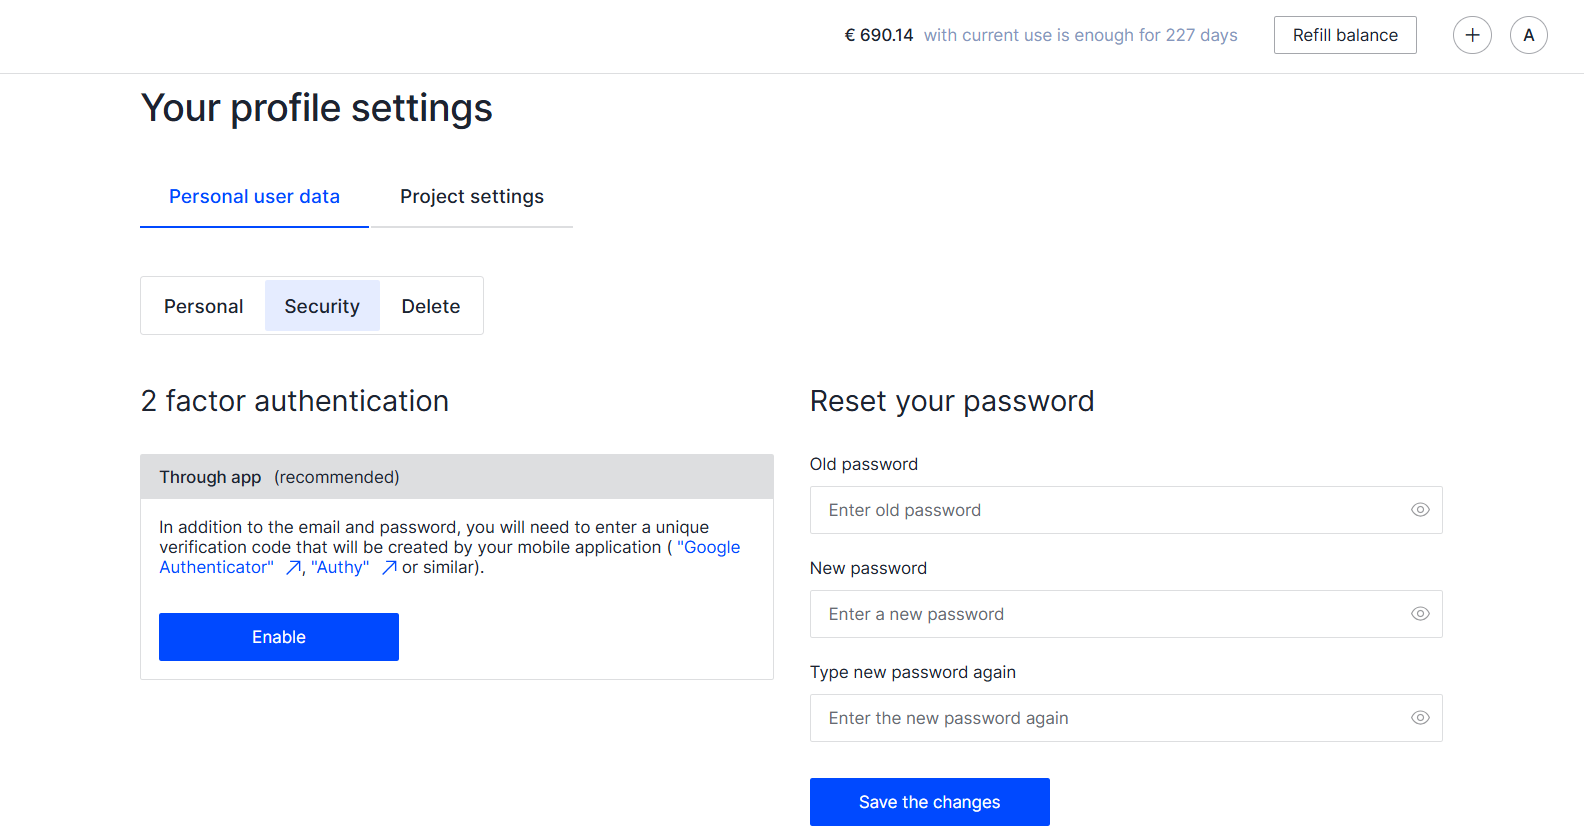Viewport: 1584px width, 833px height.
Task: Click Save the changes button
Action: [x=929, y=802]
